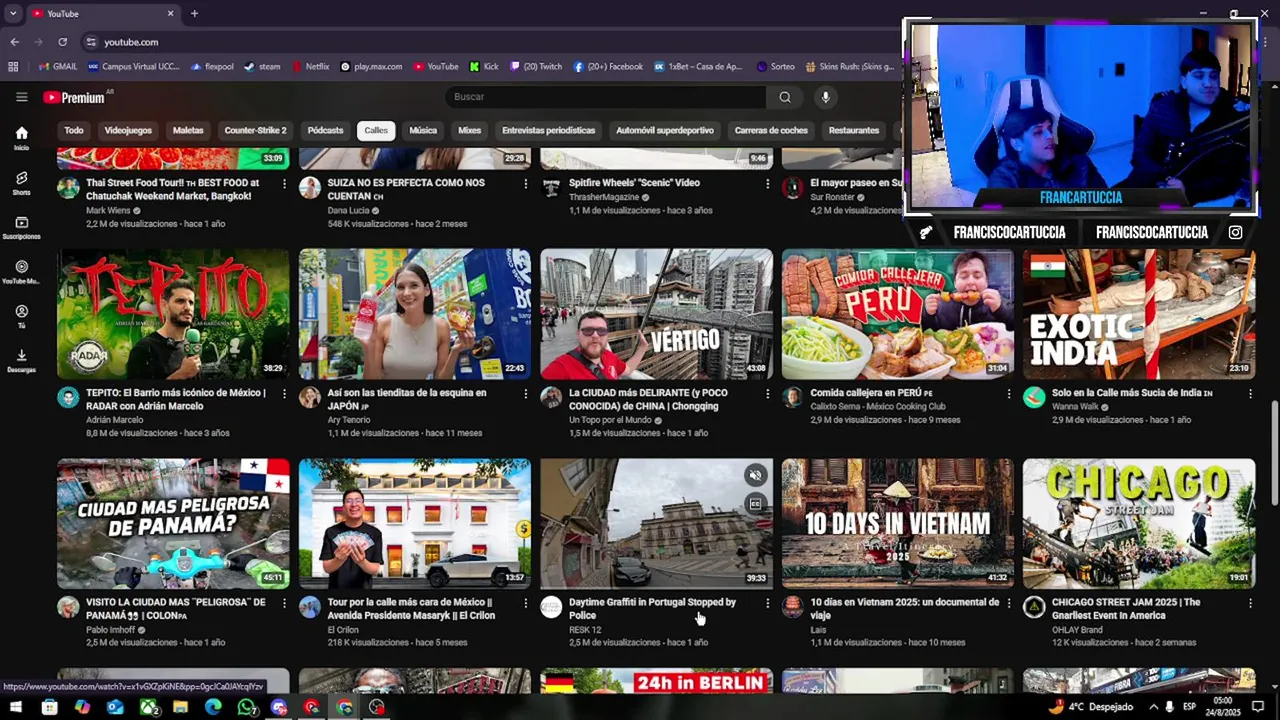Select the Carreras de coches chip

771,131
